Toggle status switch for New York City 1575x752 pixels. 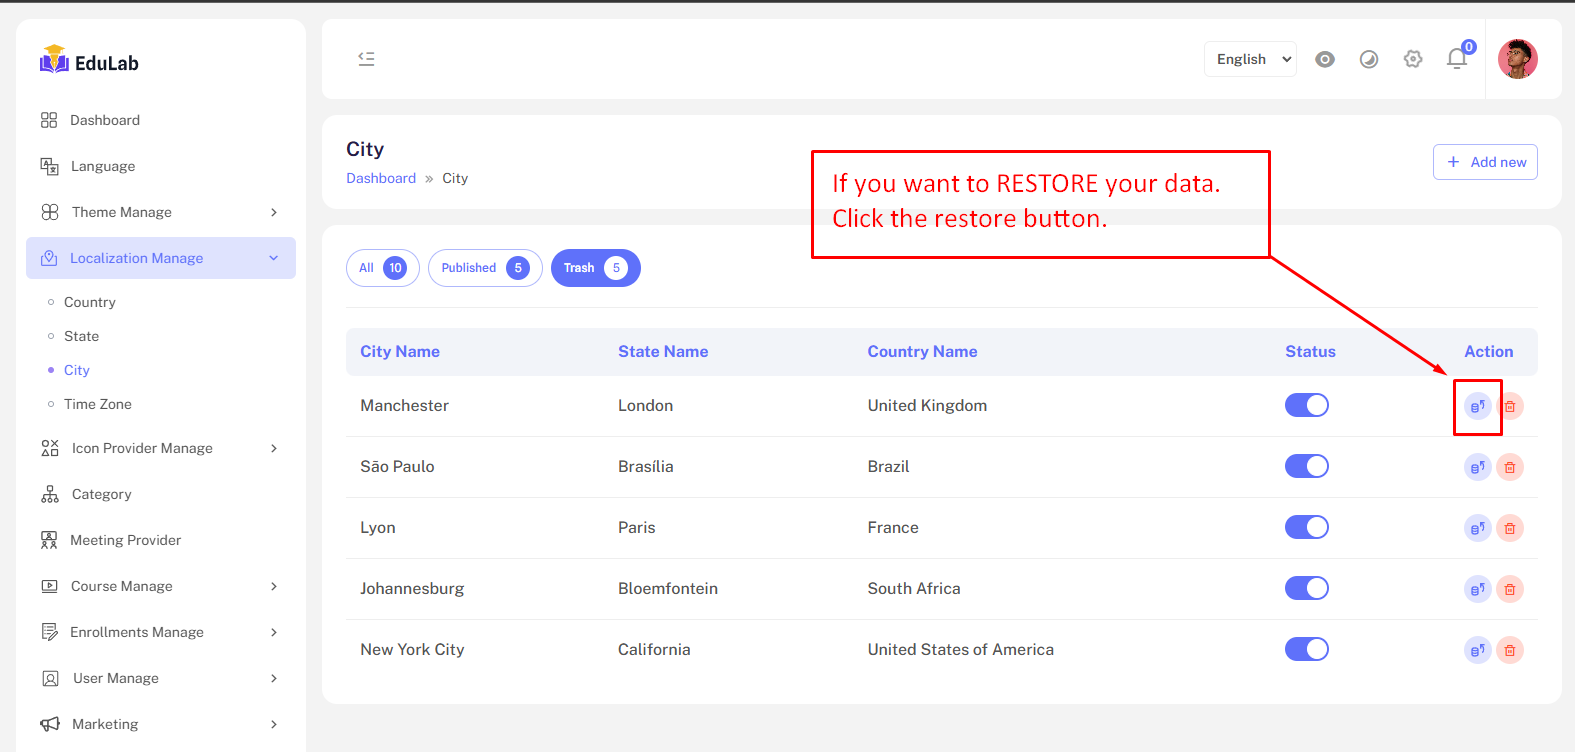pyautogui.click(x=1306, y=649)
